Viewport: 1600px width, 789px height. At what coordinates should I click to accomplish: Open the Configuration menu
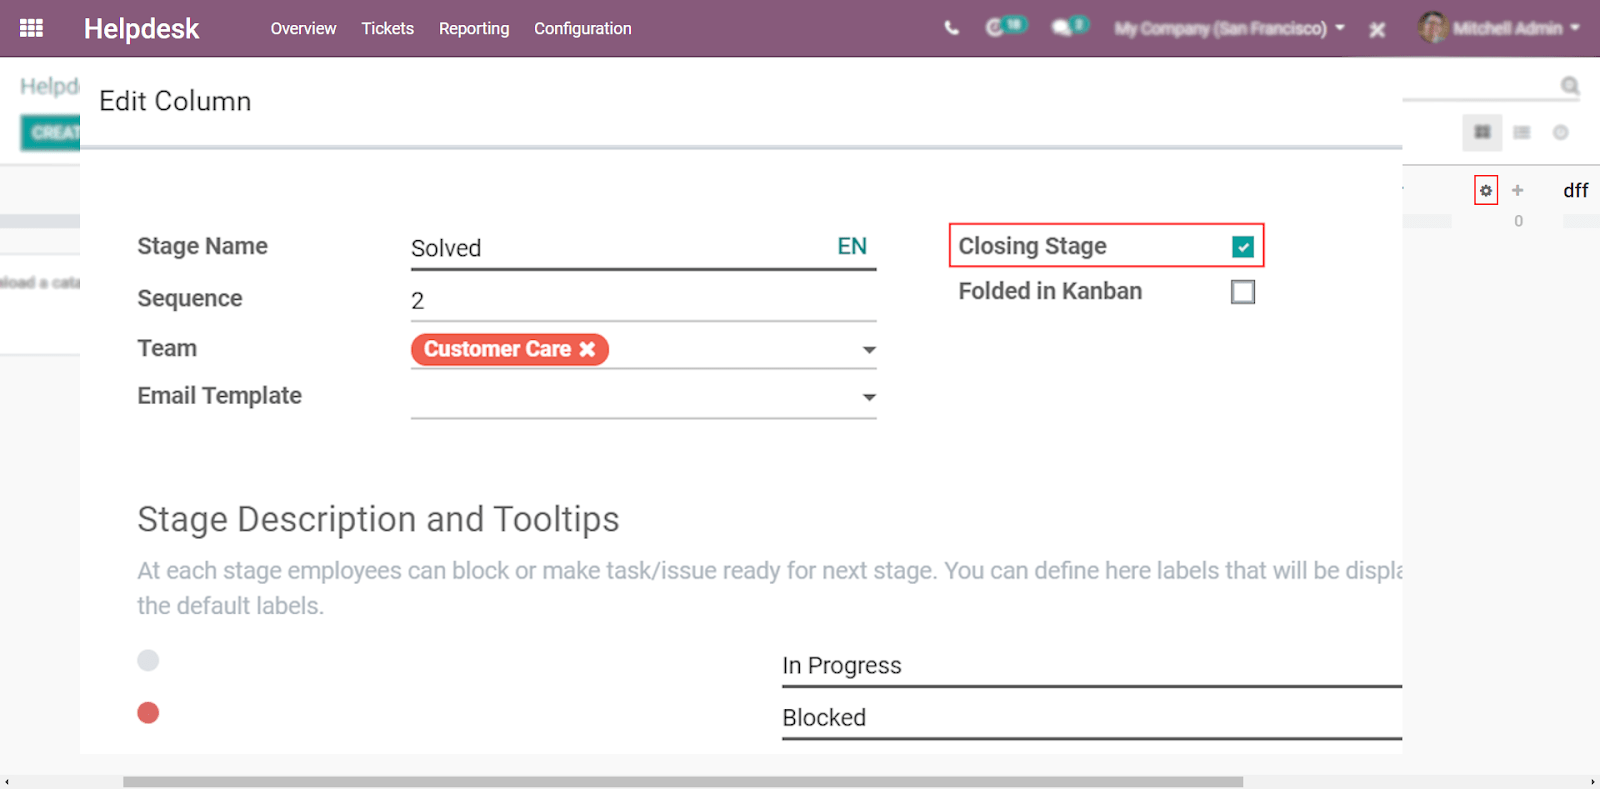[x=583, y=28]
